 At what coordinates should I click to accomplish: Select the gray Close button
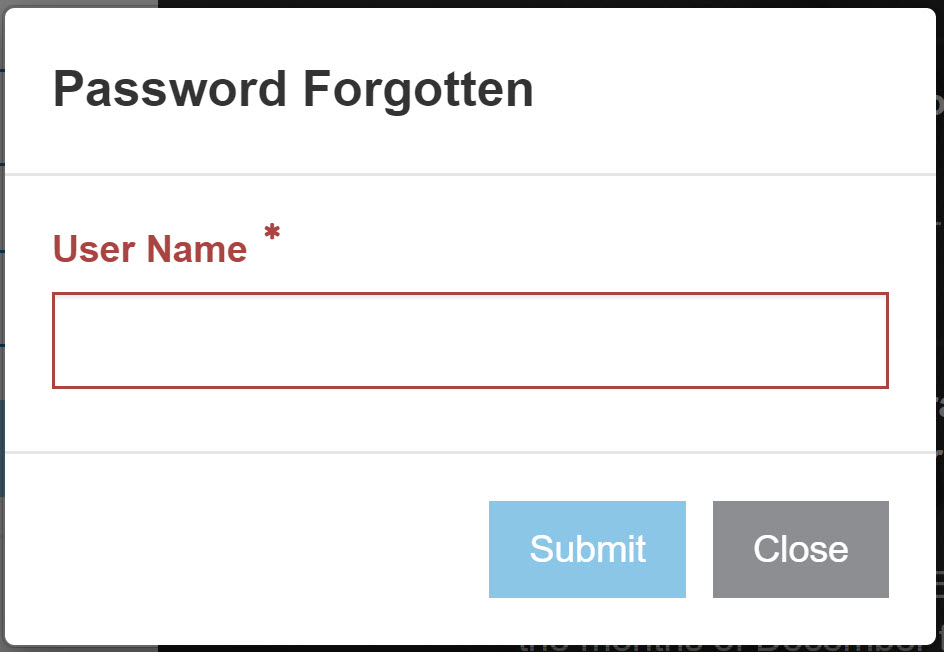click(800, 549)
